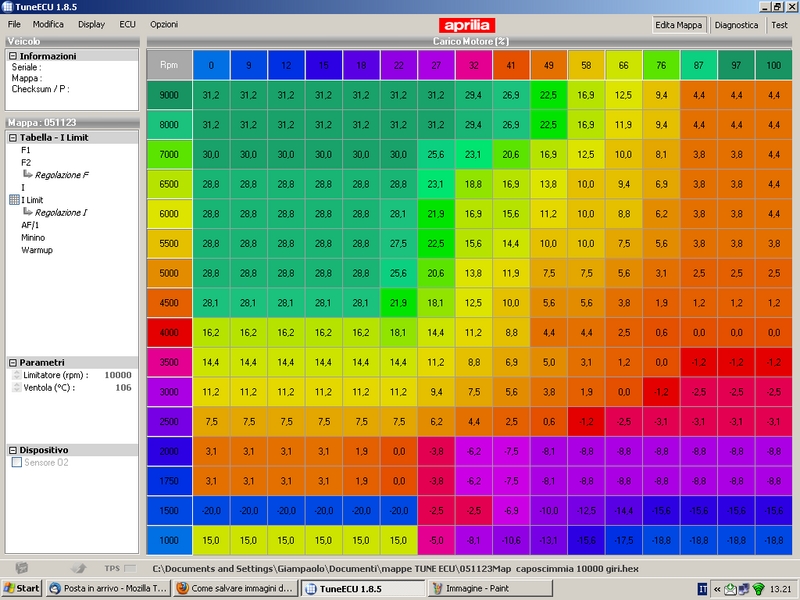Select cell -14,4 in the 1500 row
Image resolution: width=800 pixels, height=600 pixels.
(623, 510)
